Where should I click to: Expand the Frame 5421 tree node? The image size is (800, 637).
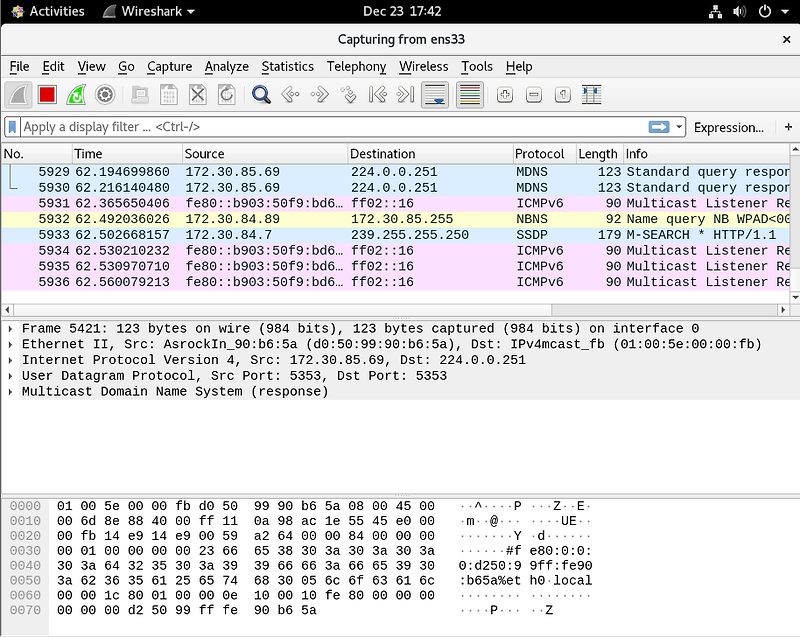10,329
